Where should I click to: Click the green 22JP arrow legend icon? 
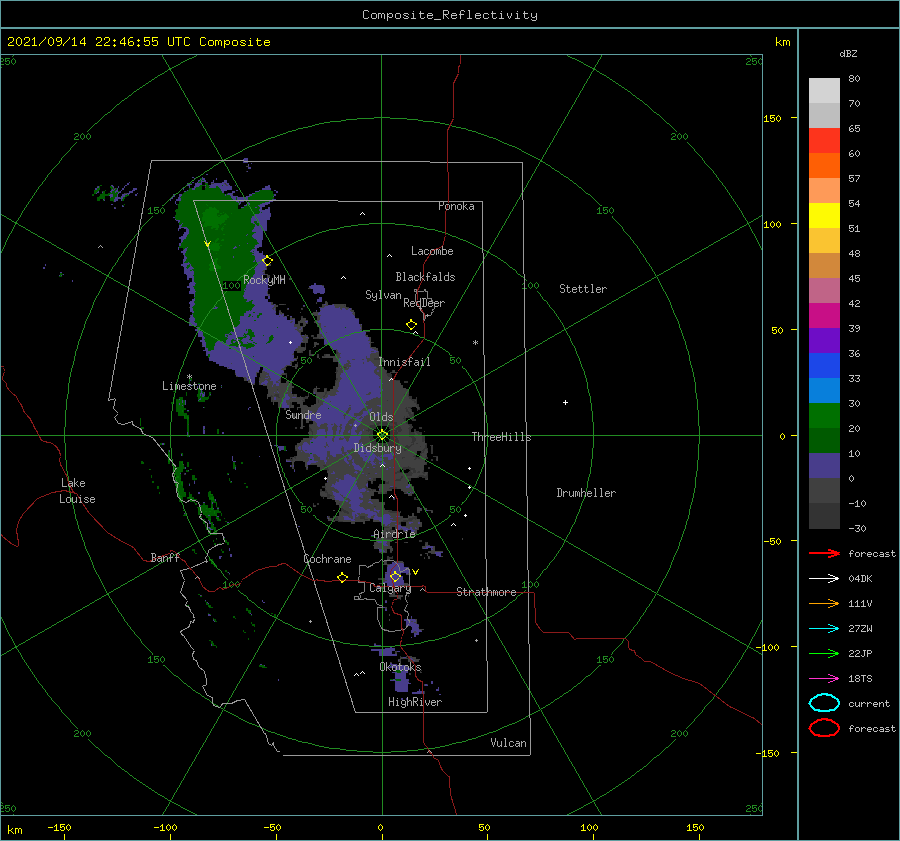[824, 653]
